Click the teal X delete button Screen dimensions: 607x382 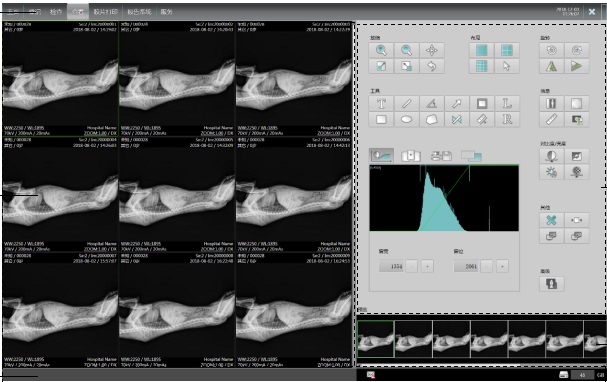[551, 220]
